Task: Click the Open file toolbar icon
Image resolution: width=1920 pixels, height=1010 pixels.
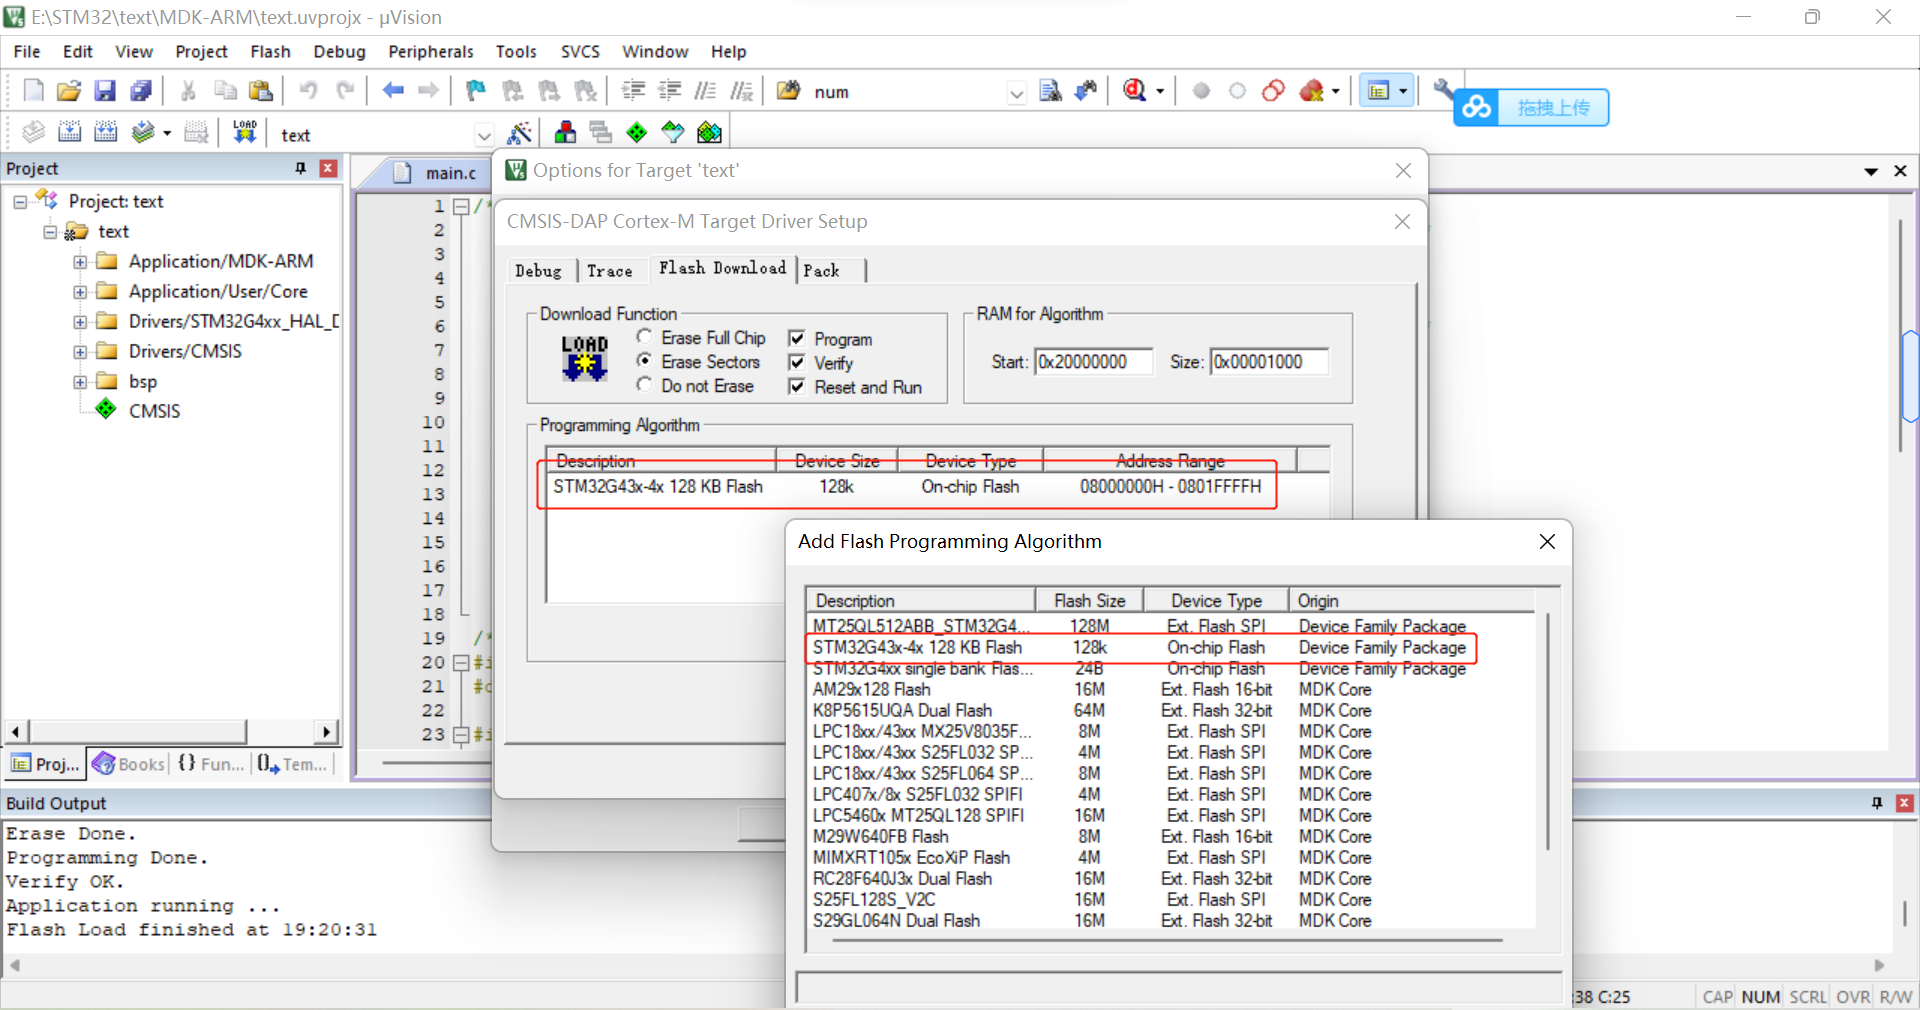Action: click(x=69, y=91)
